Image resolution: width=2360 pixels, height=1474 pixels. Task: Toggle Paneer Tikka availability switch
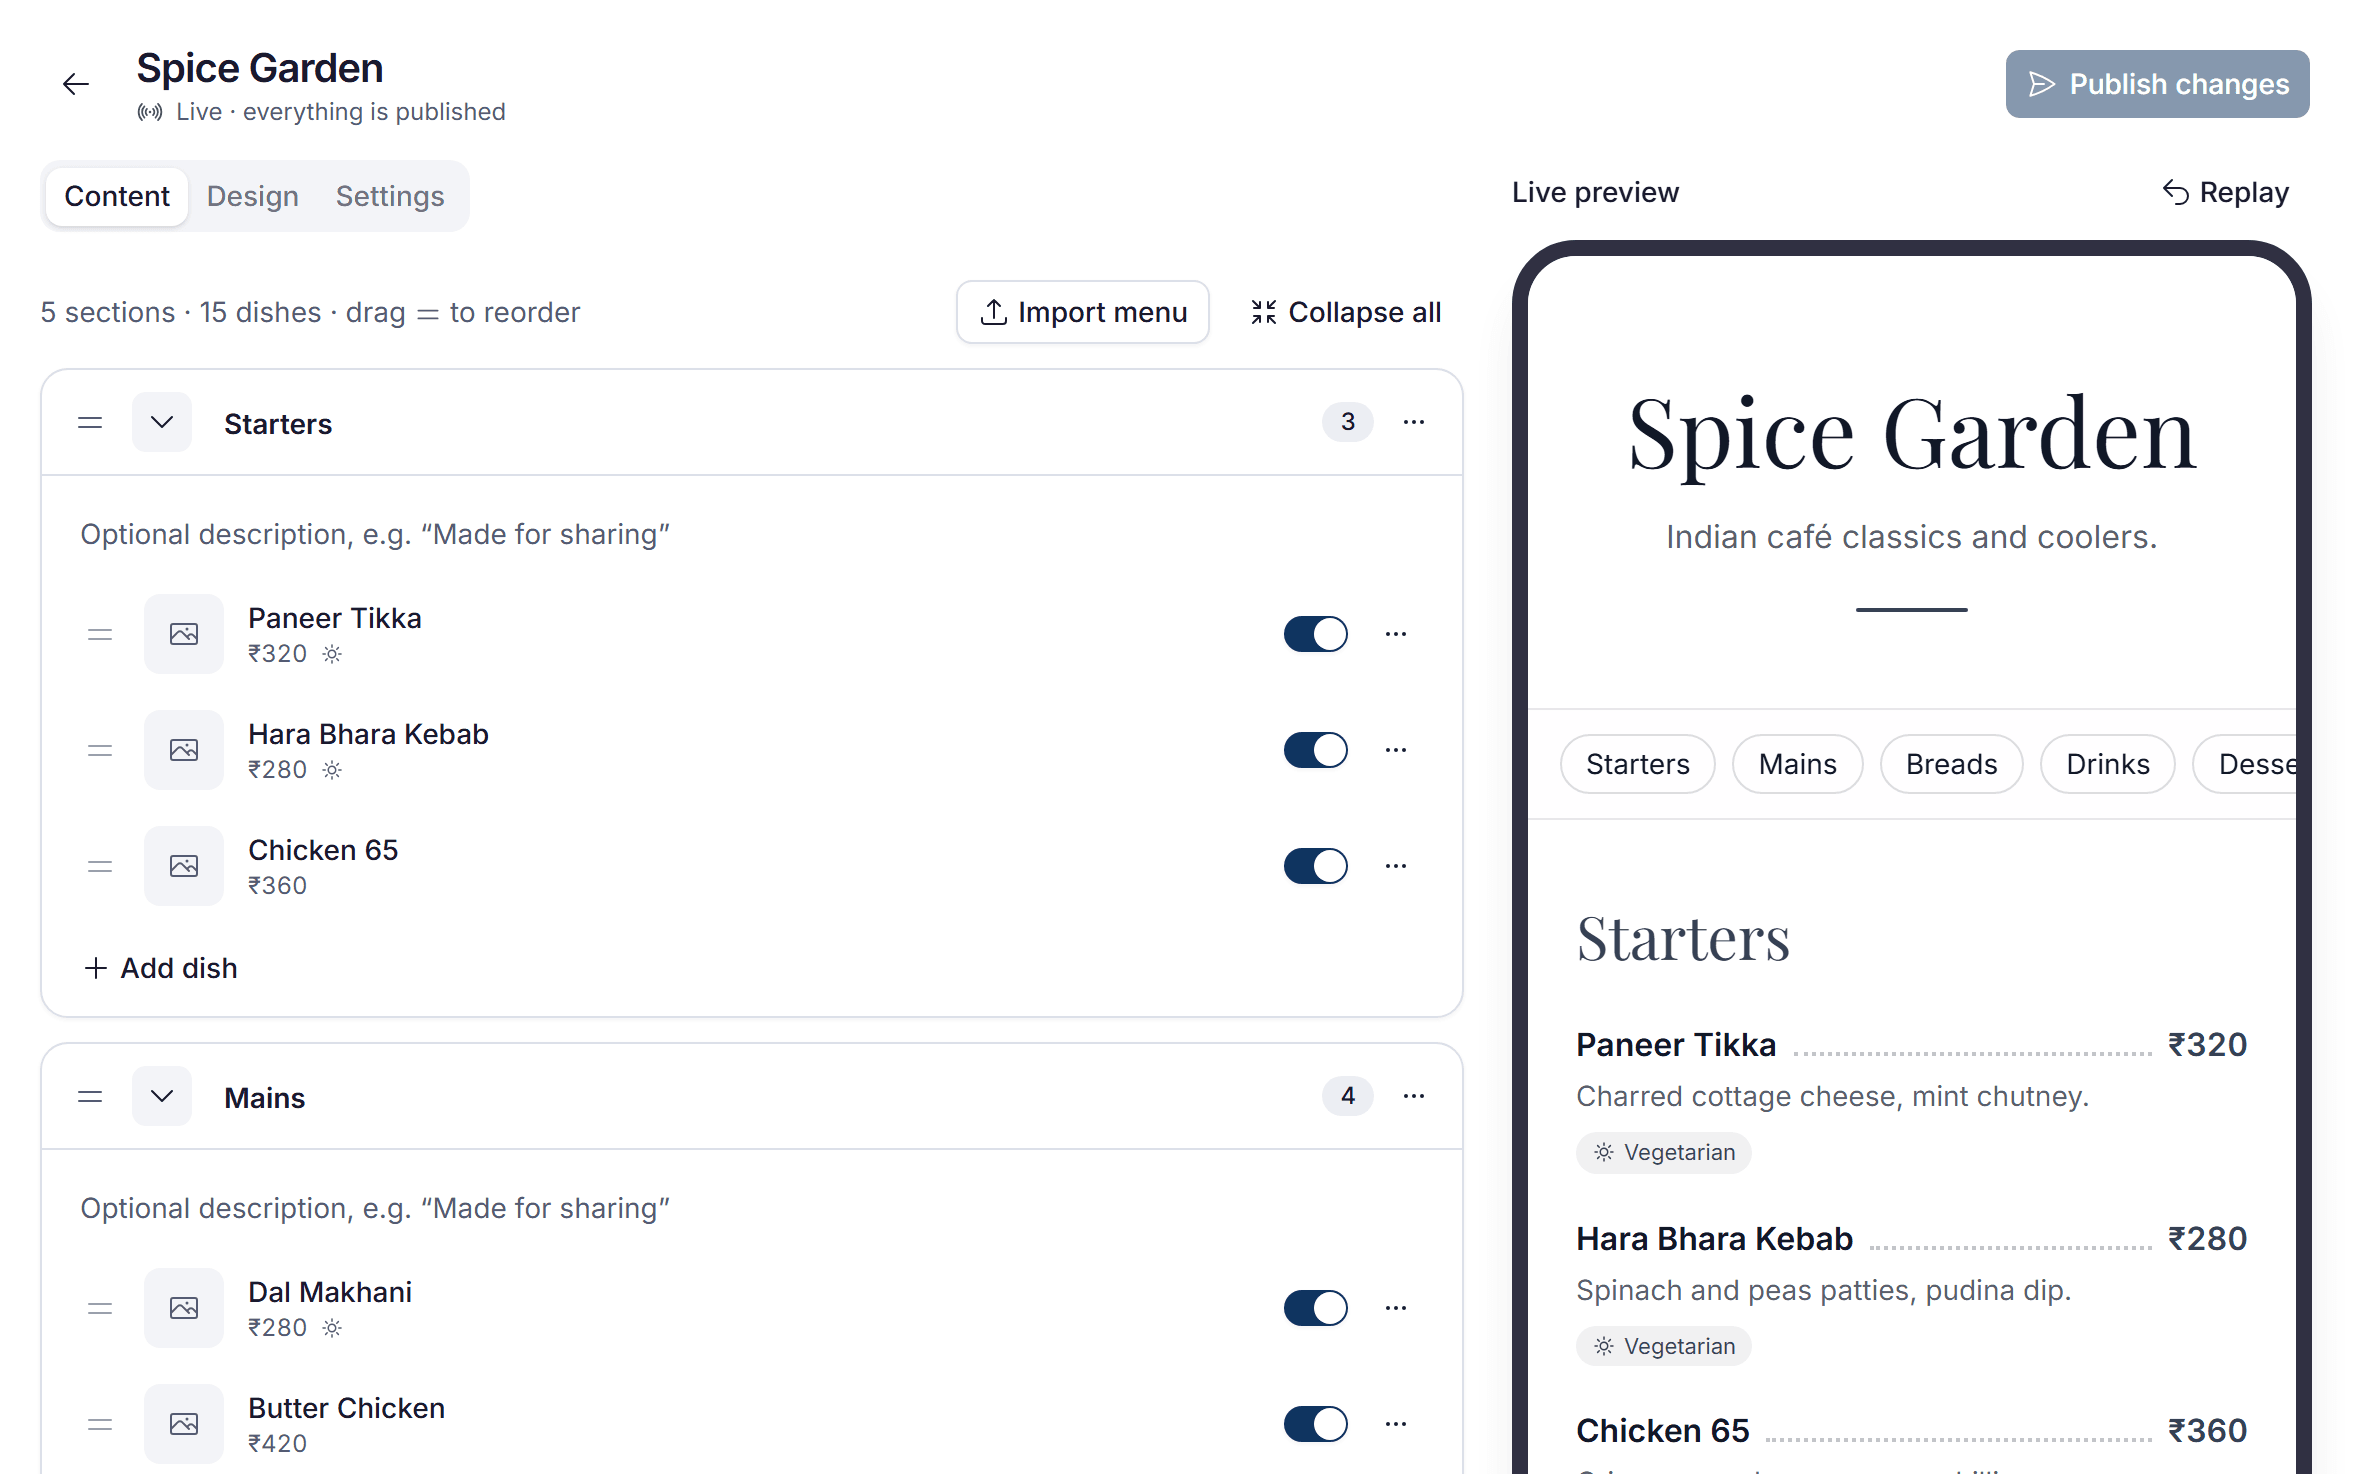(1316, 634)
